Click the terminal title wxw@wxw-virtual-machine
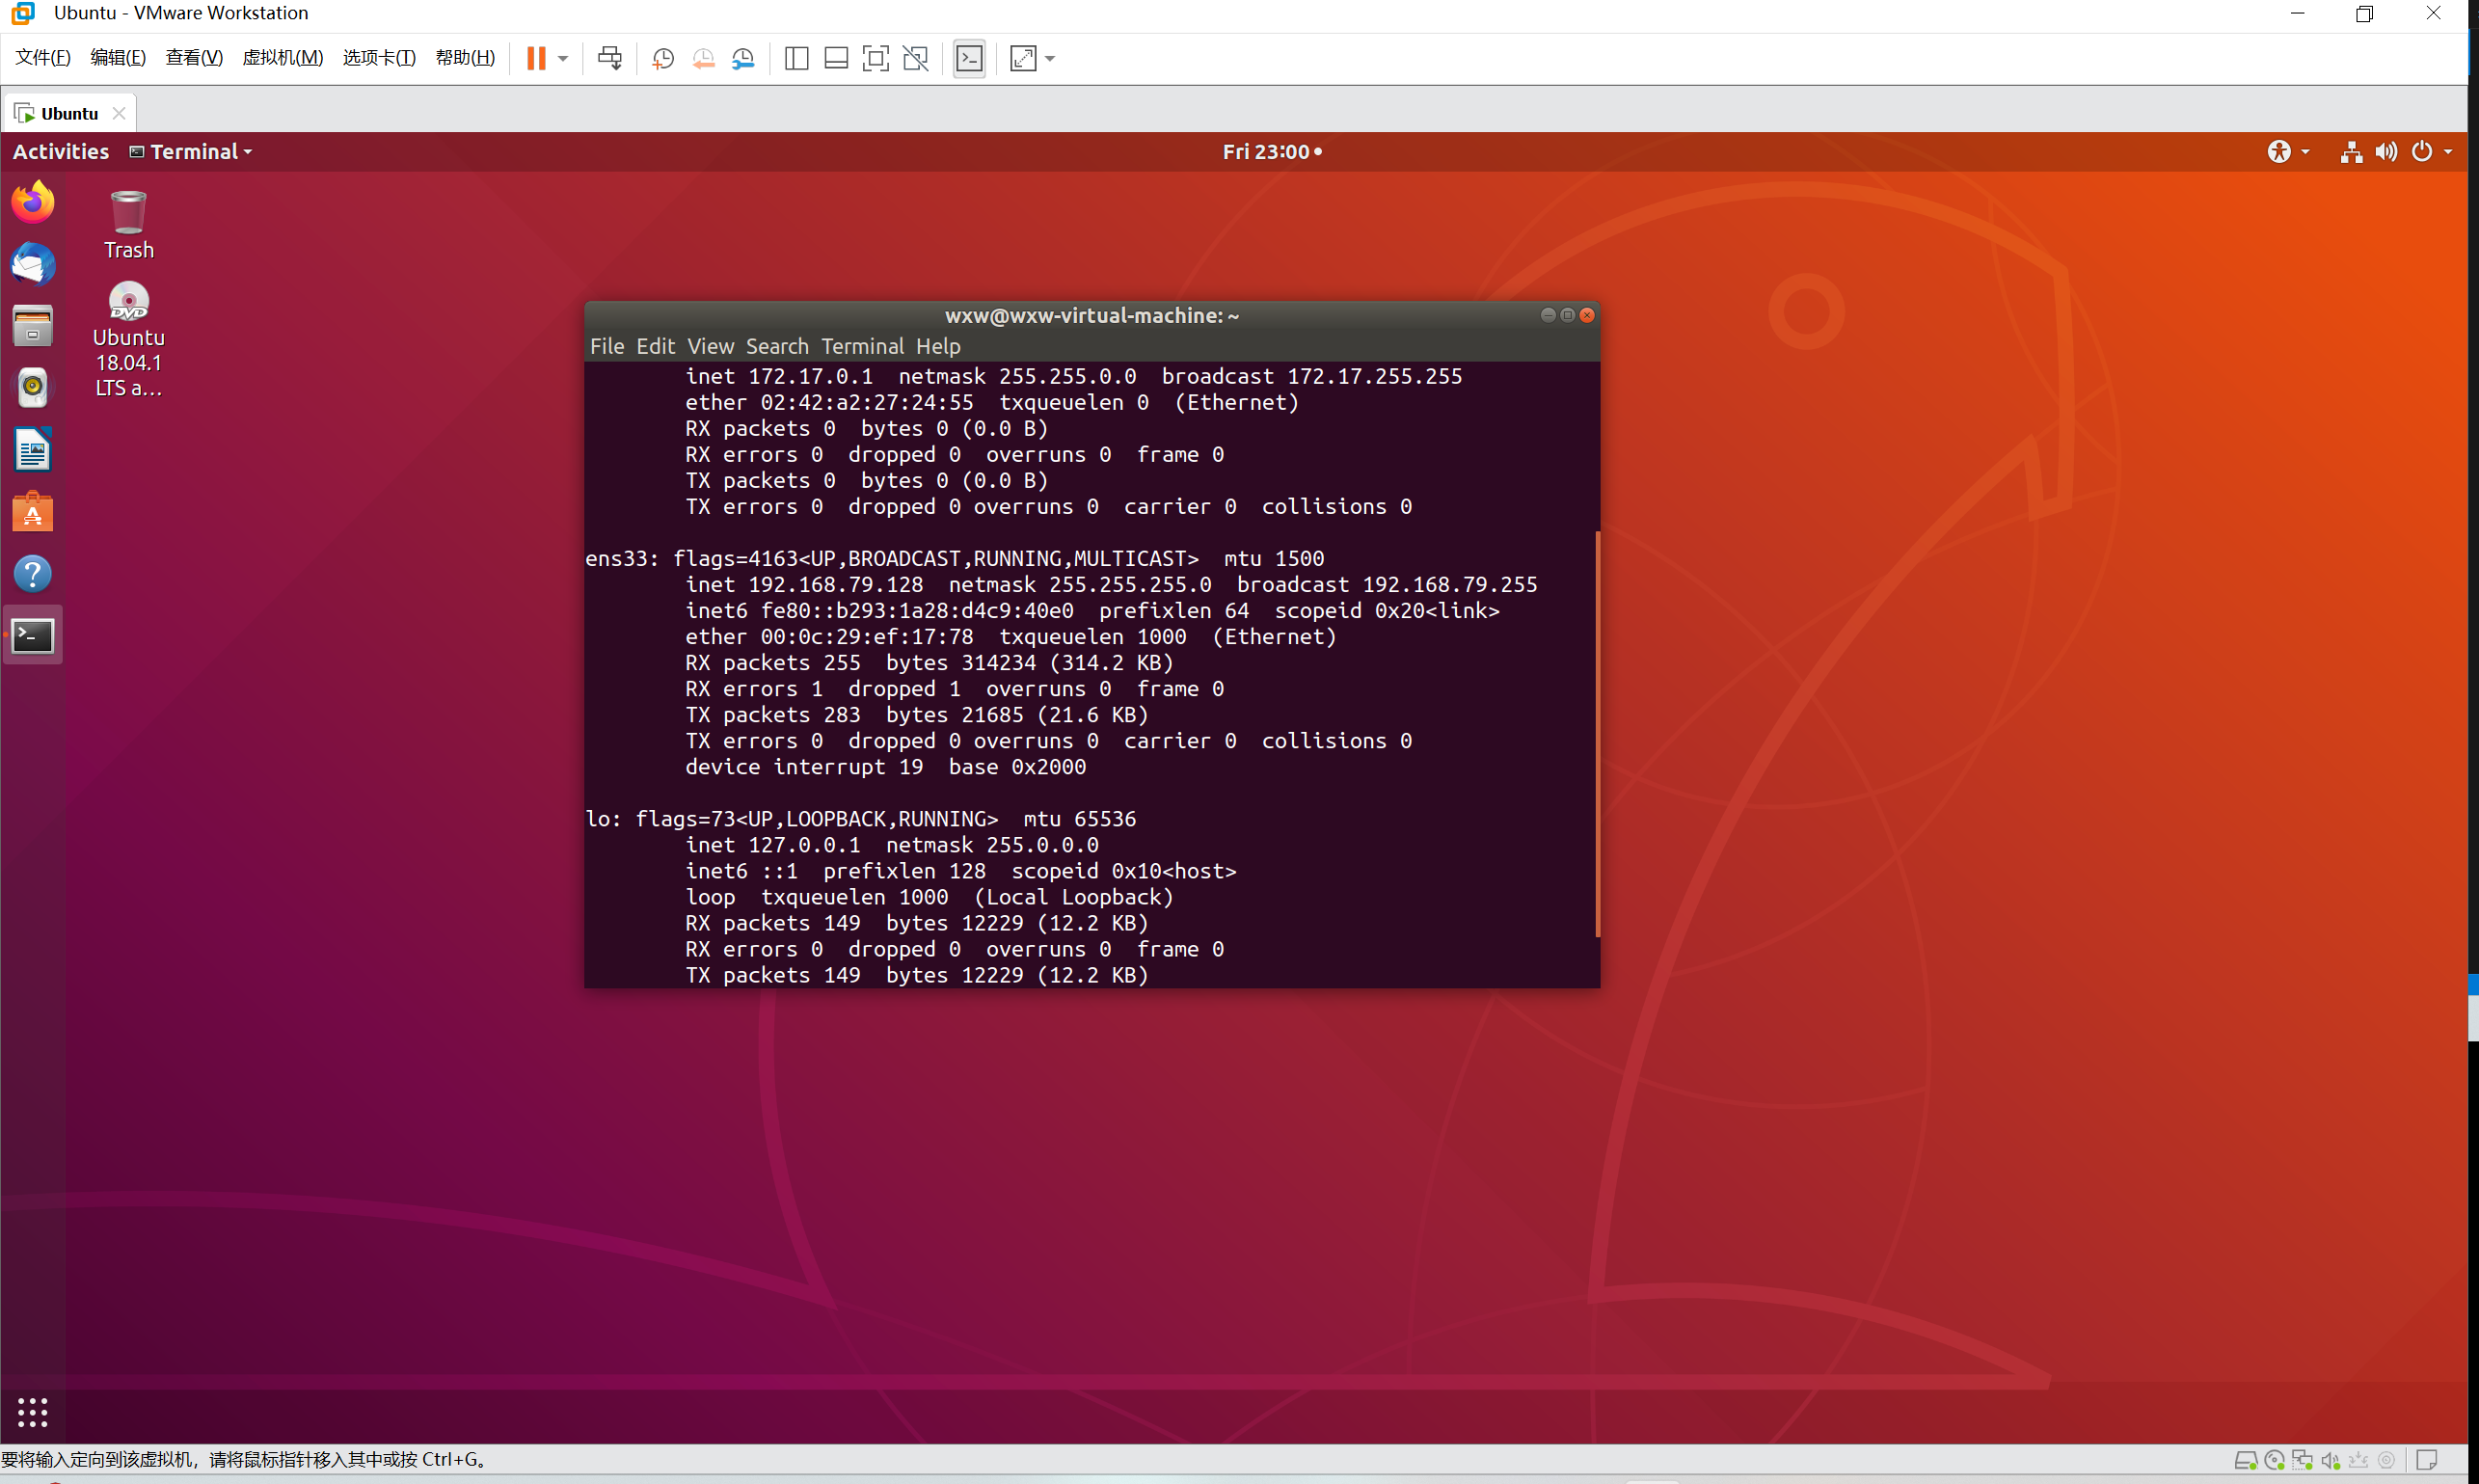 [x=1091, y=316]
